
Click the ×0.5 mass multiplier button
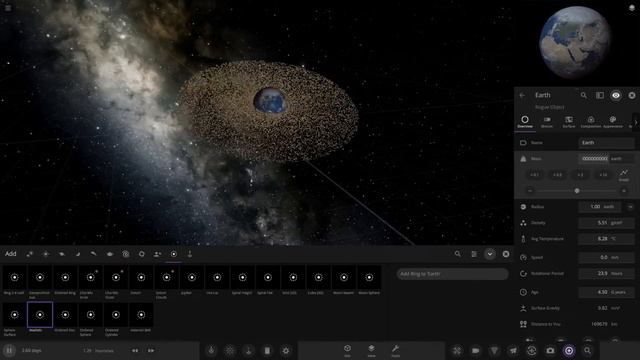tap(557, 175)
